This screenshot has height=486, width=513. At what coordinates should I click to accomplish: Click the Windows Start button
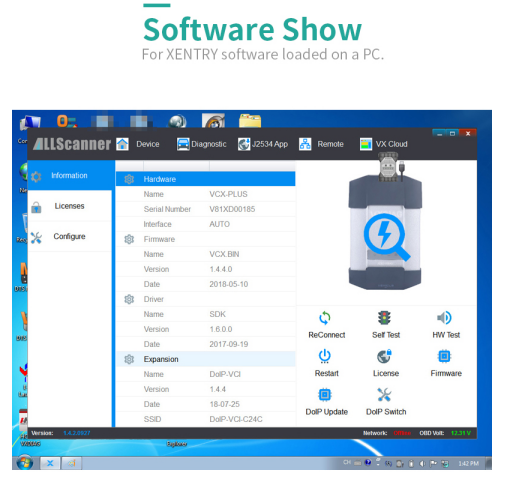25,463
